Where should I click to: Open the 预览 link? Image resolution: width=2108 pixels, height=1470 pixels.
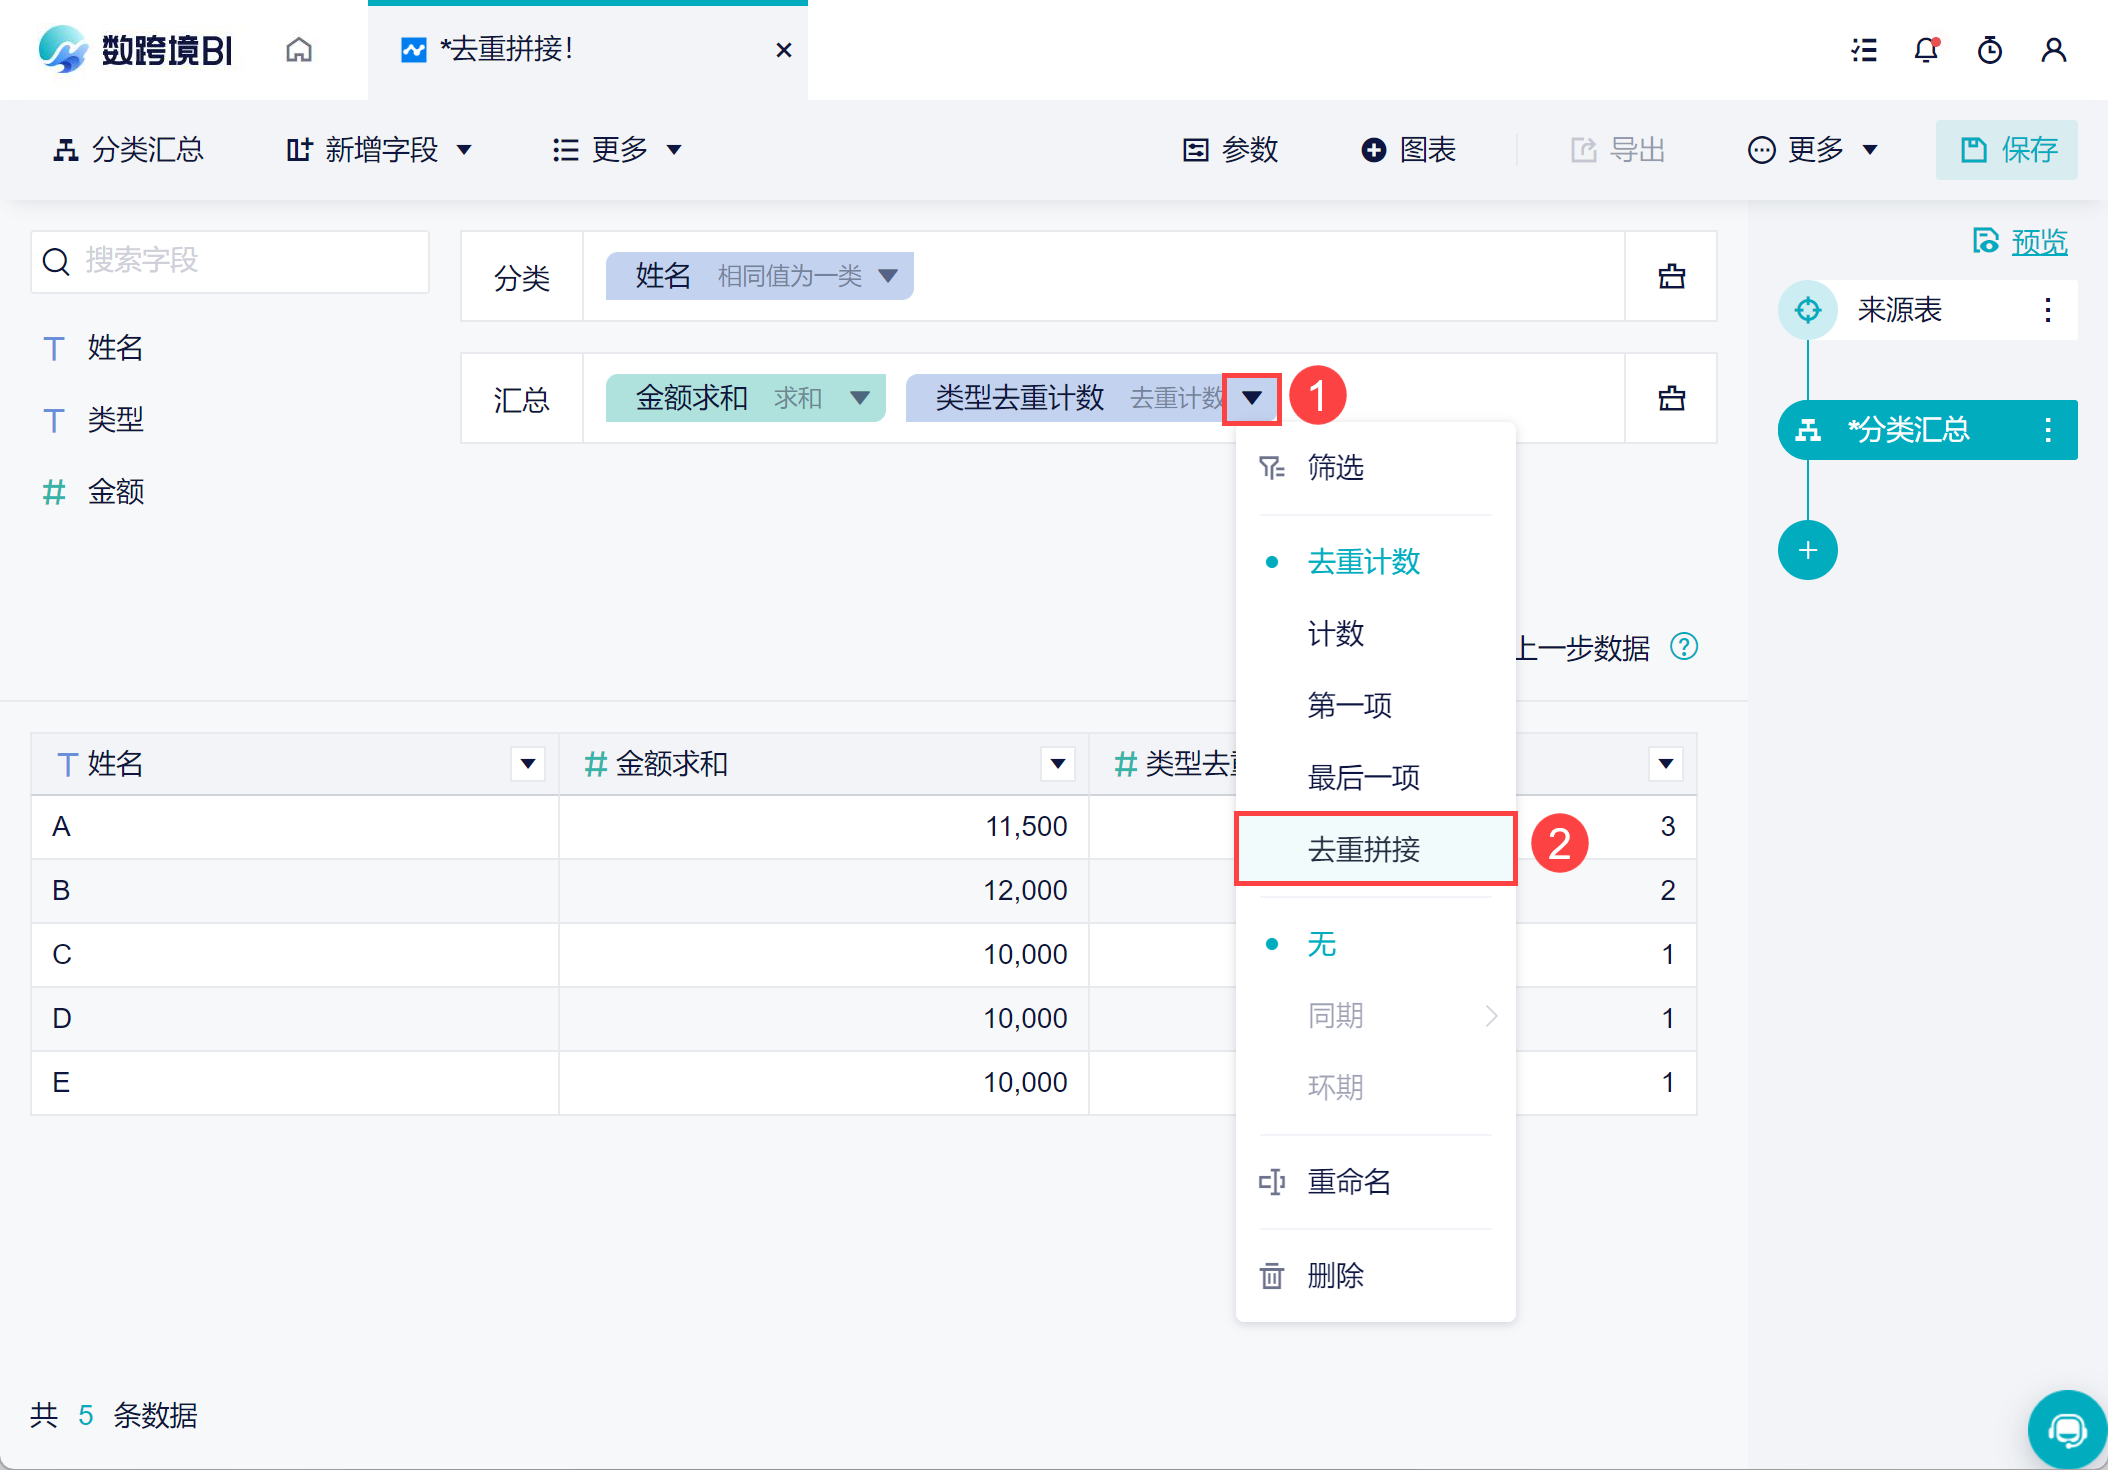coord(2038,242)
